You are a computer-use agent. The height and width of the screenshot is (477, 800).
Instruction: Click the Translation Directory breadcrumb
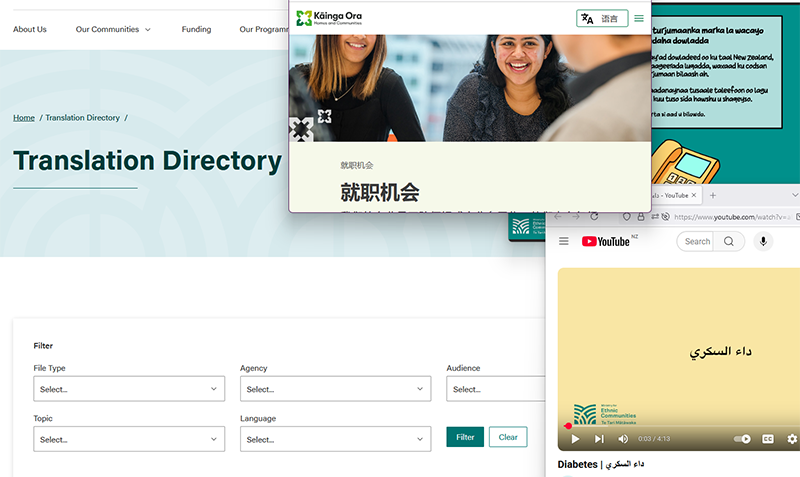coord(82,117)
